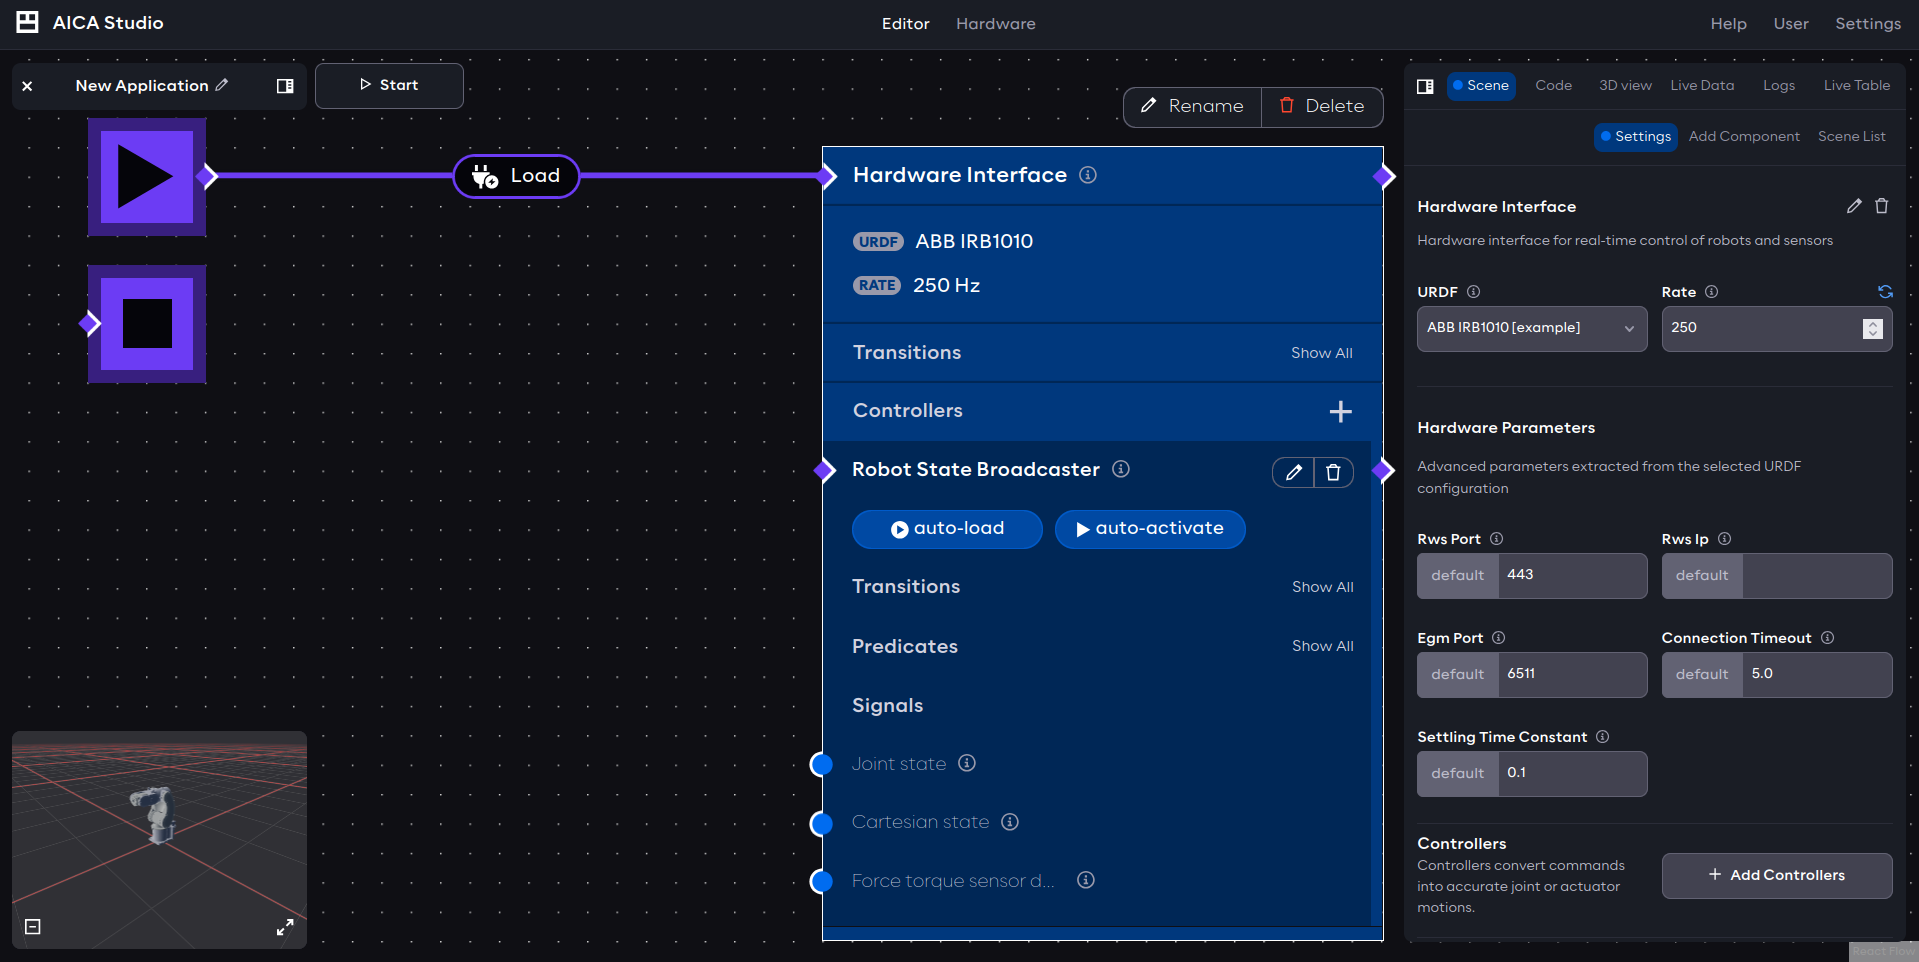The height and width of the screenshot is (962, 1919).
Task: Click the trash icon in Hardware Interface settings
Action: (x=1881, y=206)
